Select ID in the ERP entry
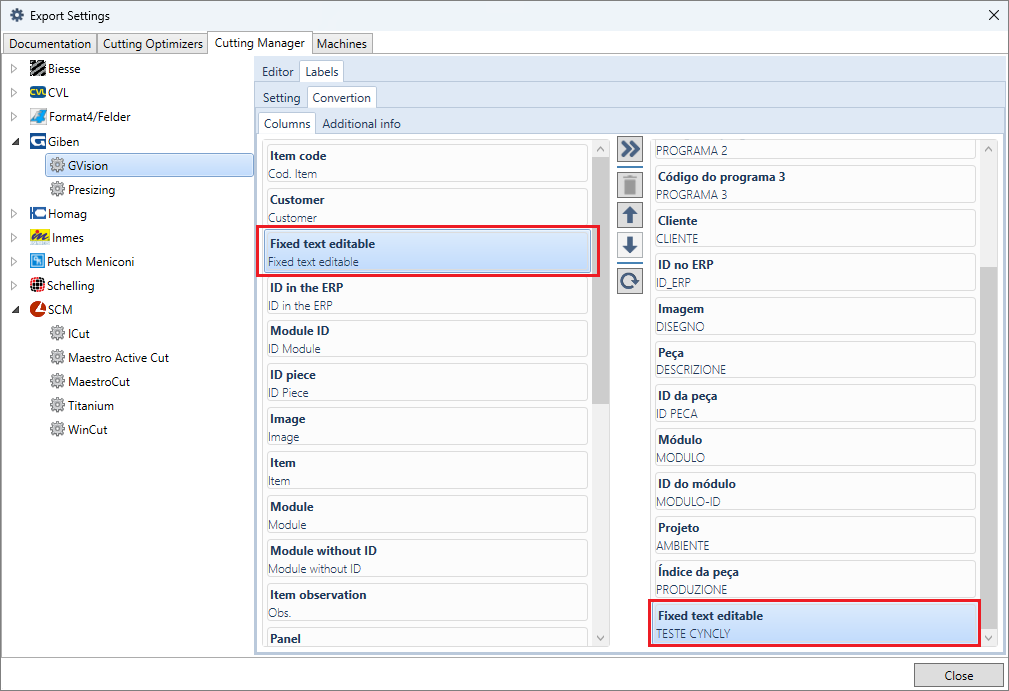Viewport: 1009px width, 691px height. 427,295
